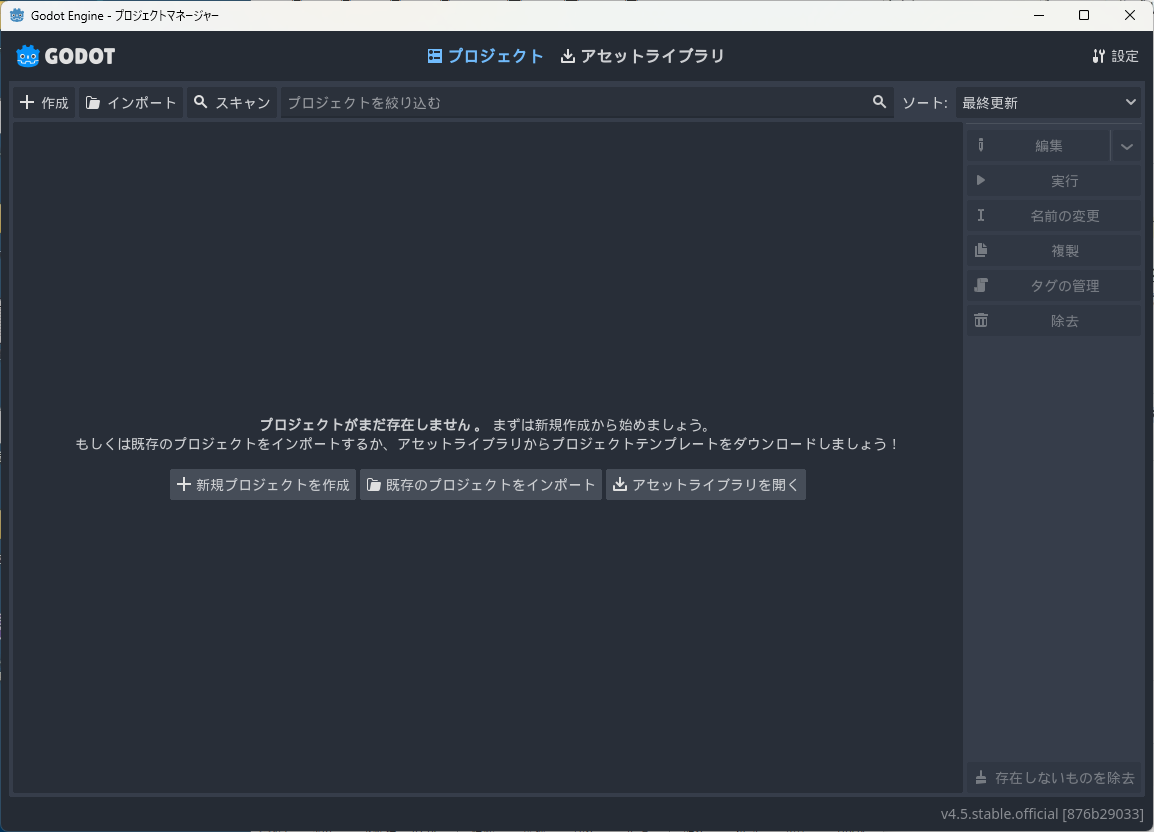Click version text v4.5.stable.official
This screenshot has width=1154, height=832.
[1042, 814]
